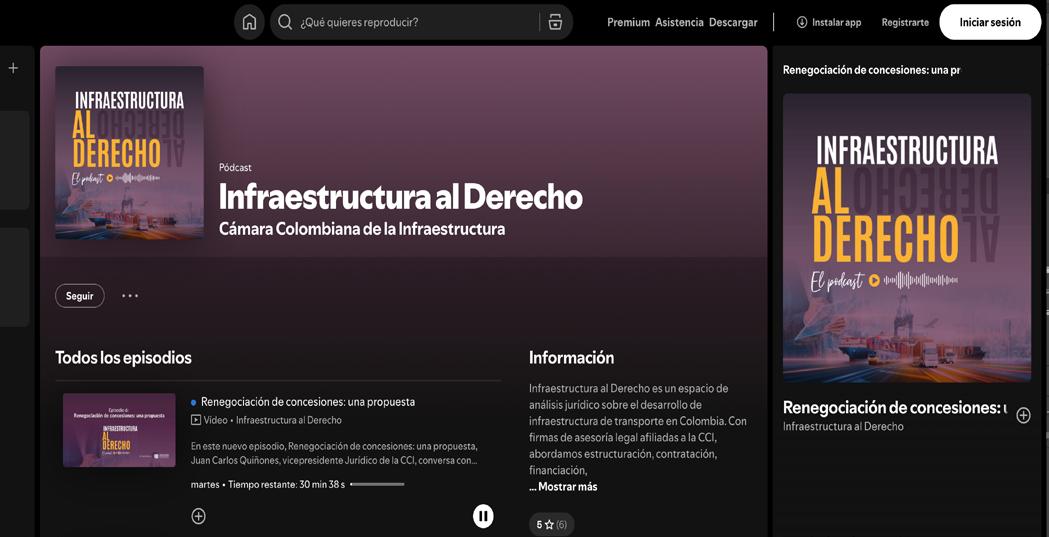Pause the playing Renegociación episode
The width and height of the screenshot is (1049, 537).
(483, 516)
